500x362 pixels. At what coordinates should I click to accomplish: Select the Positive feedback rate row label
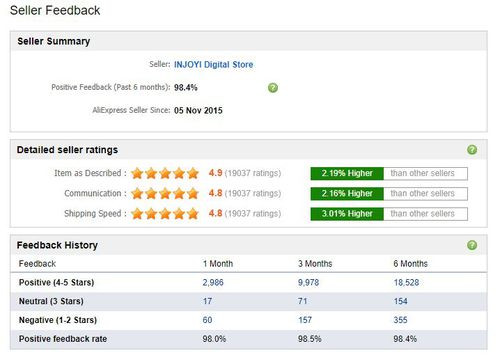63,339
